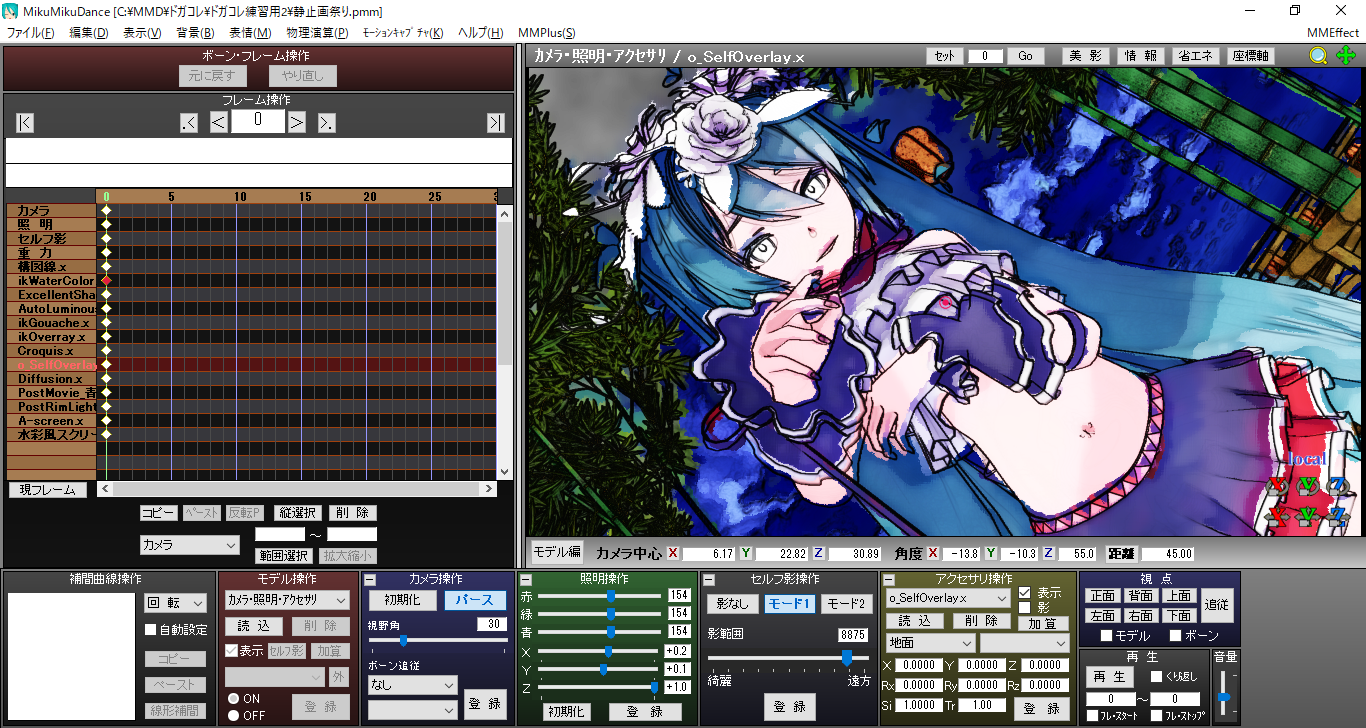Toggle 表示 checkbox in モデル操作 panel
1366x728 pixels.
point(232,651)
